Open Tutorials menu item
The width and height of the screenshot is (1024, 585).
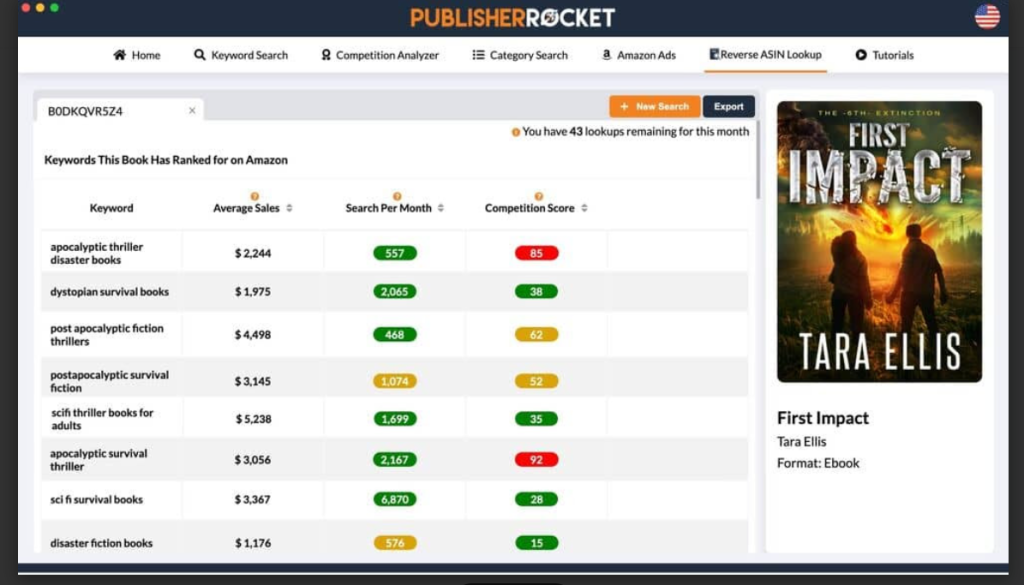point(885,55)
